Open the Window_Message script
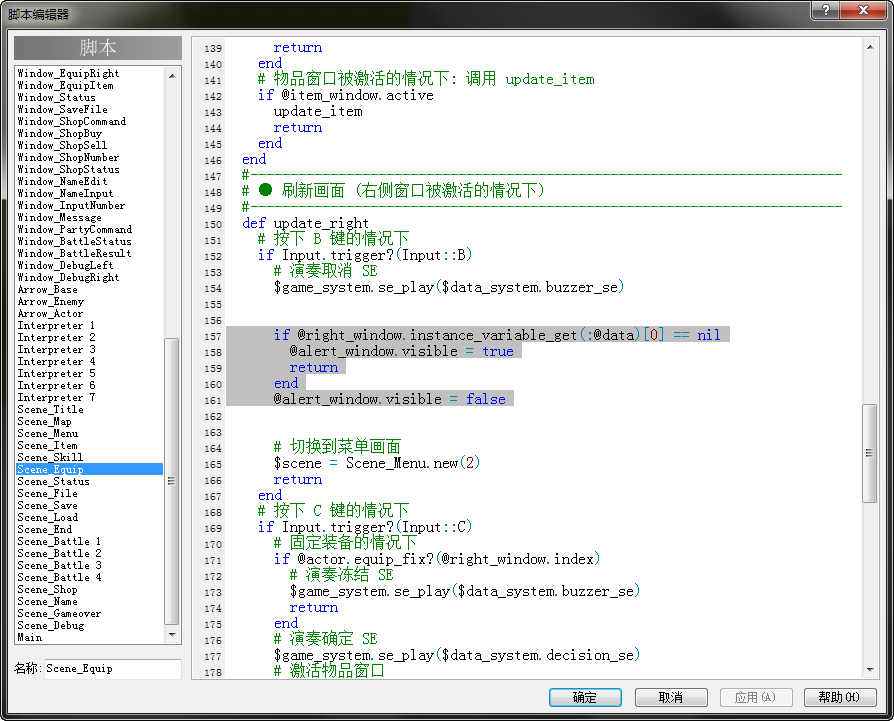Image resolution: width=894 pixels, height=721 pixels. coord(59,217)
